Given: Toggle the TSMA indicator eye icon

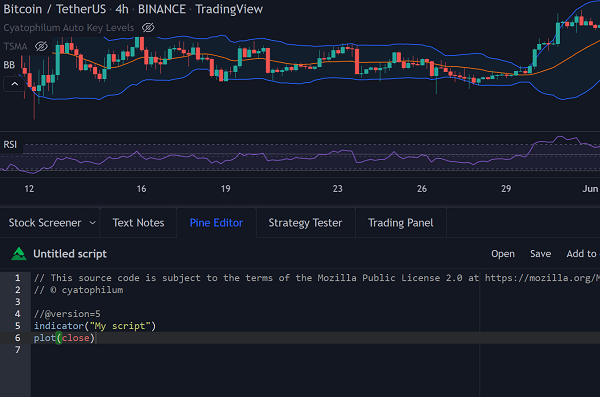Looking at the screenshot, I should point(41,46).
